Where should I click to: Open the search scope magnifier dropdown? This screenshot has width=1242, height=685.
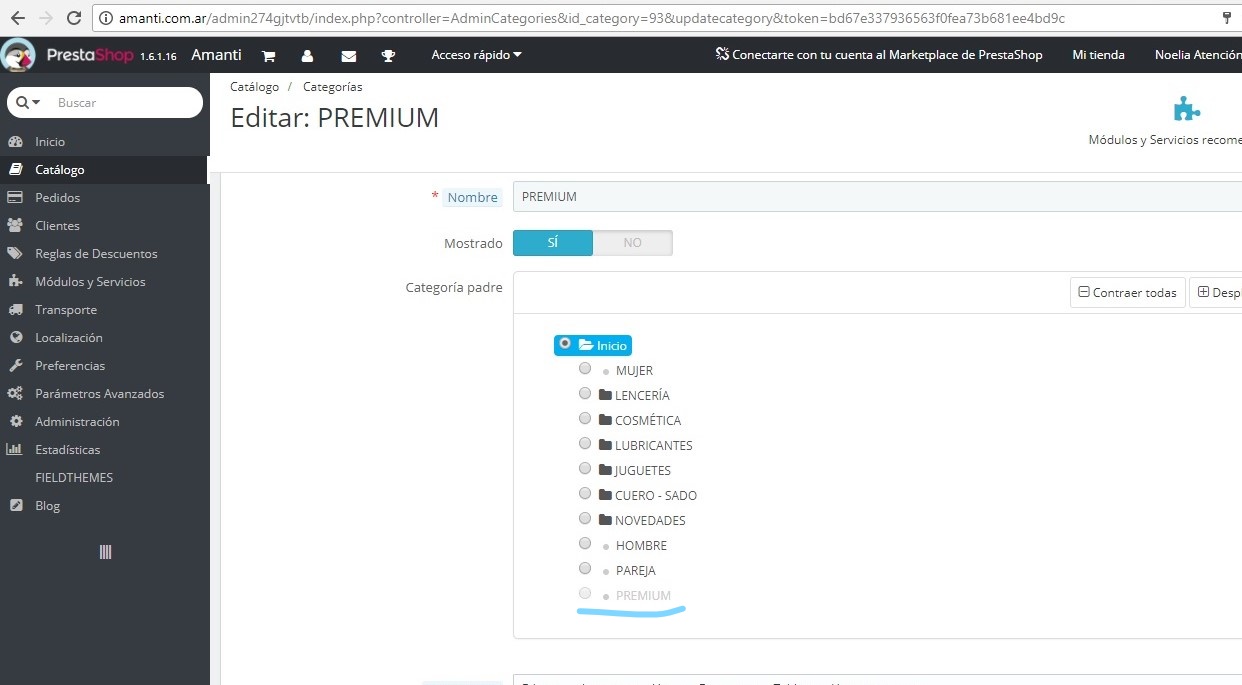point(29,102)
